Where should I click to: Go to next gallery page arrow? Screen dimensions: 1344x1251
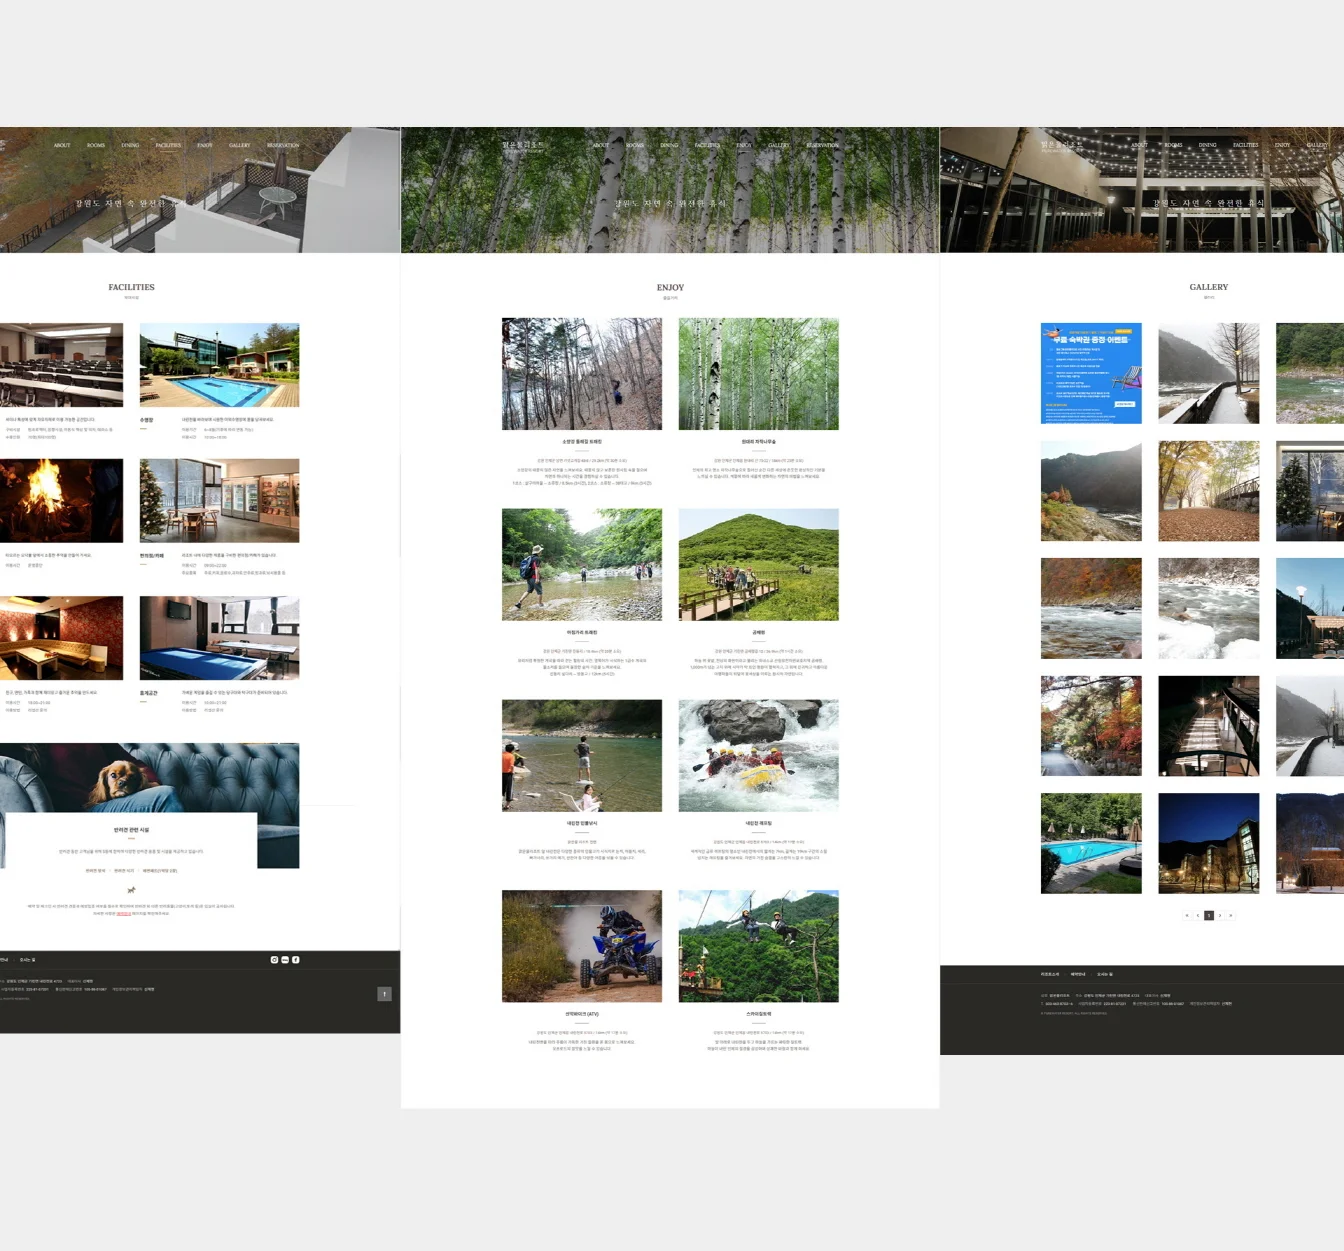coord(1220,915)
